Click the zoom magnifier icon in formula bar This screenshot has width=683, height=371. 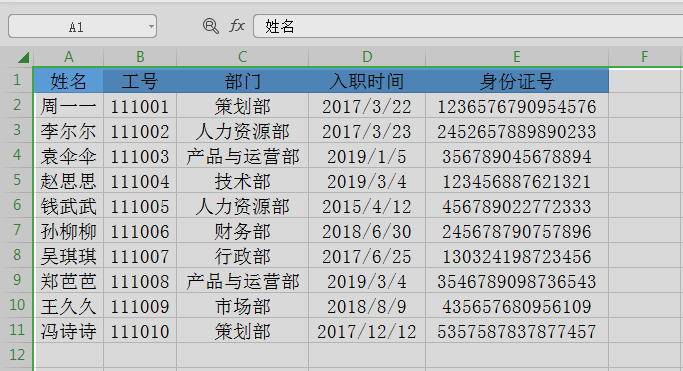pos(211,26)
